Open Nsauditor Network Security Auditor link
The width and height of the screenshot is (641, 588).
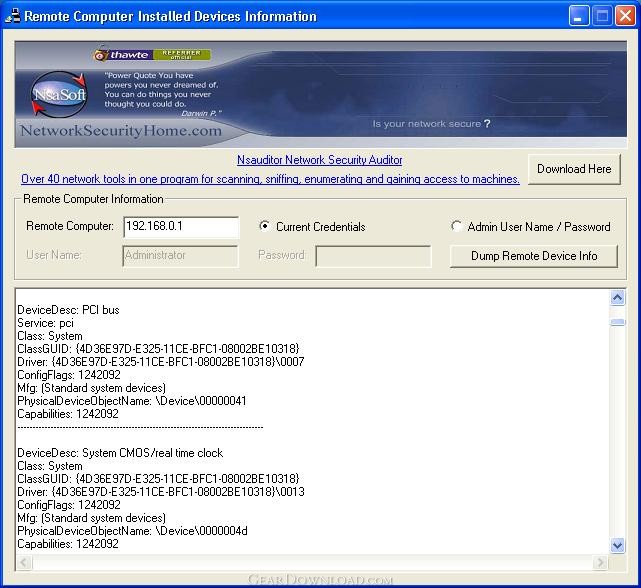(x=320, y=160)
